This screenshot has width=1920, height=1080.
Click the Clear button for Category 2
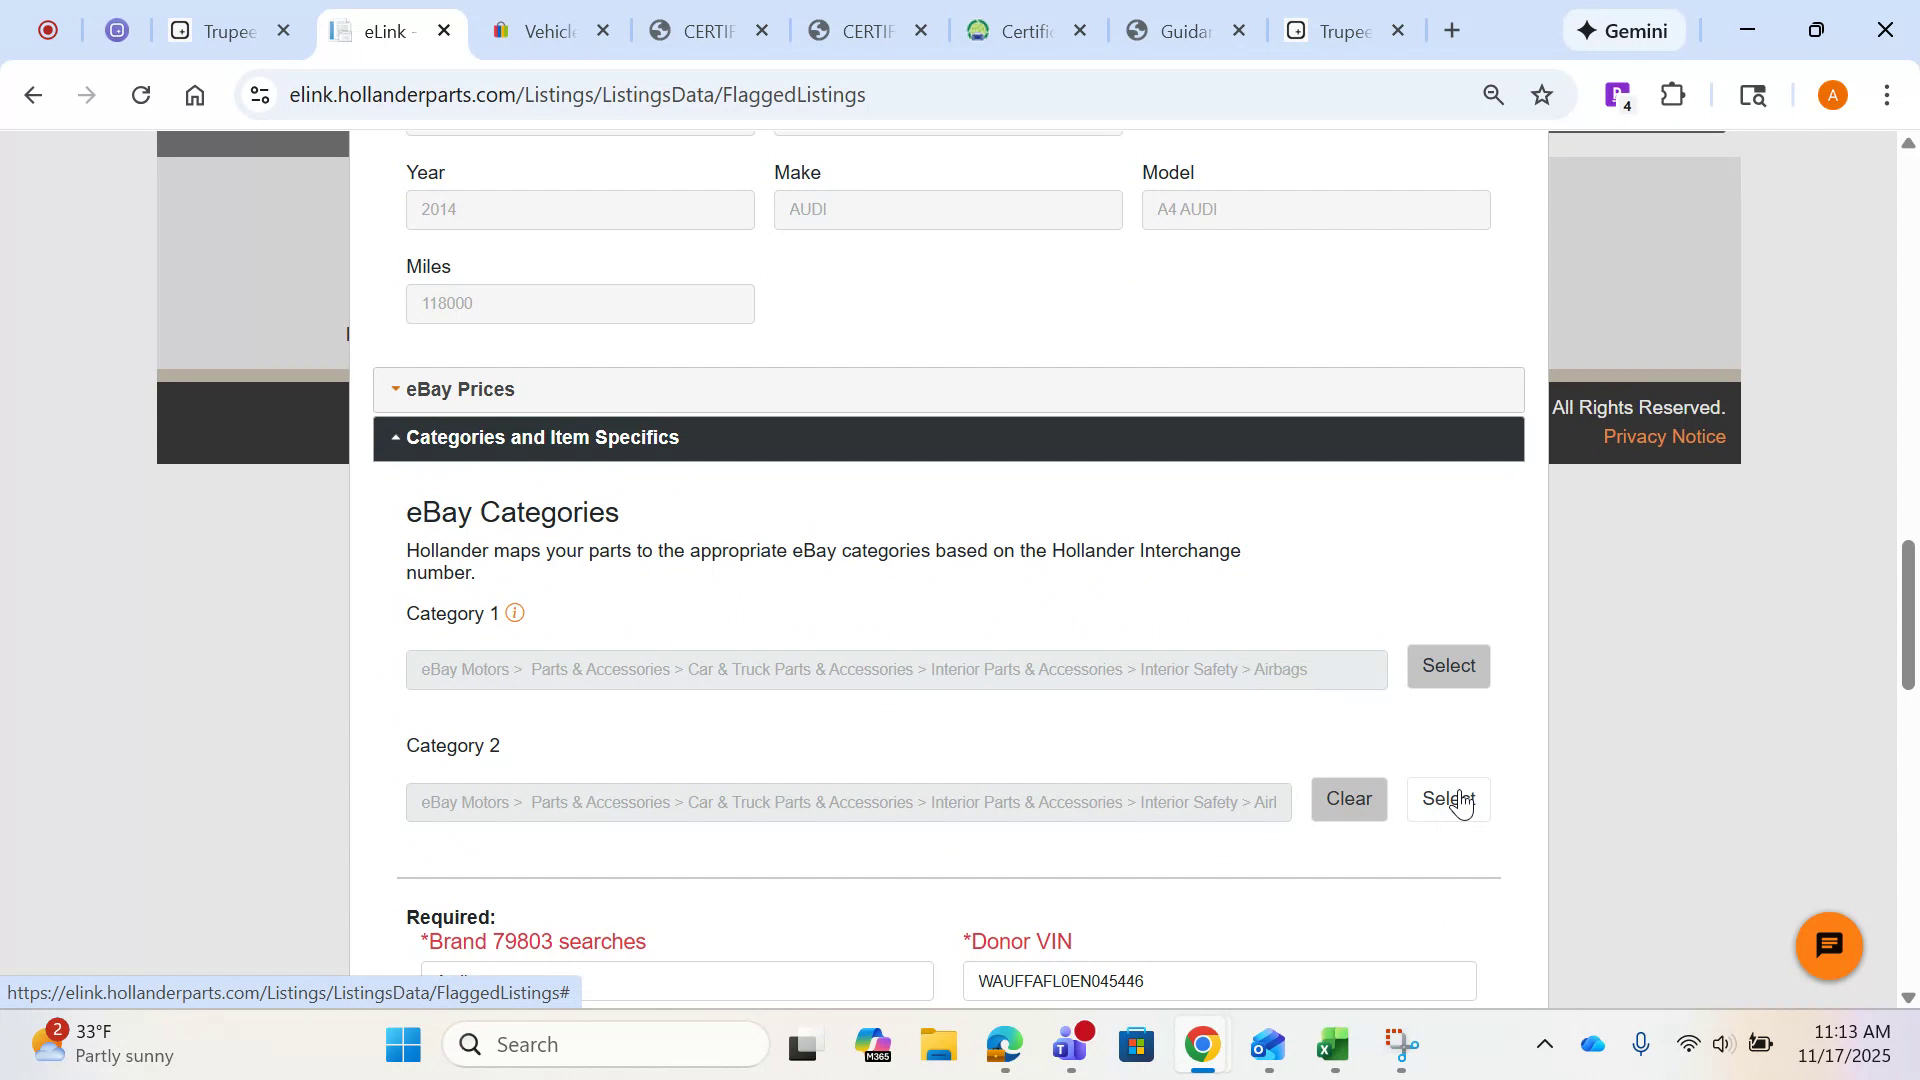click(x=1349, y=798)
